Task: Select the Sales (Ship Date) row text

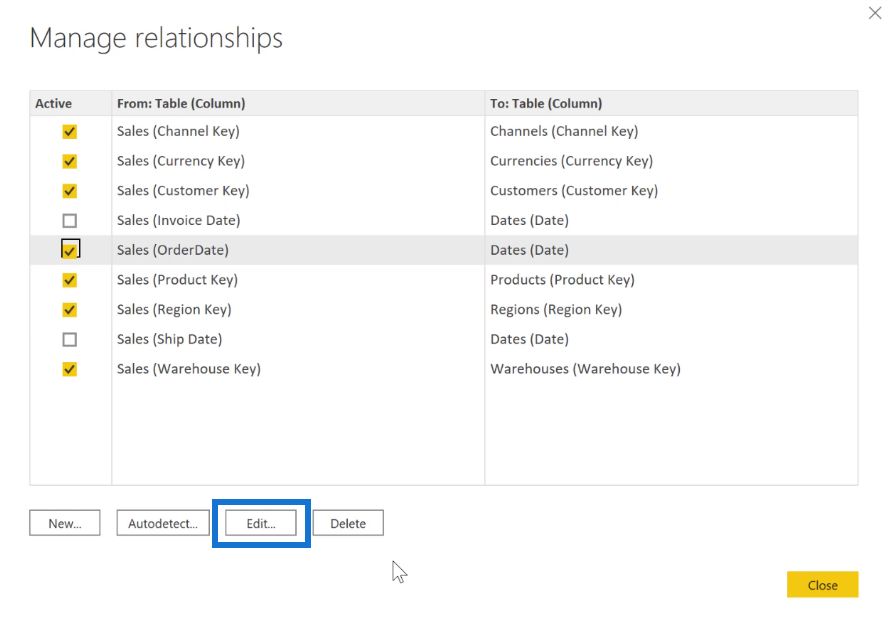Action: coord(170,339)
